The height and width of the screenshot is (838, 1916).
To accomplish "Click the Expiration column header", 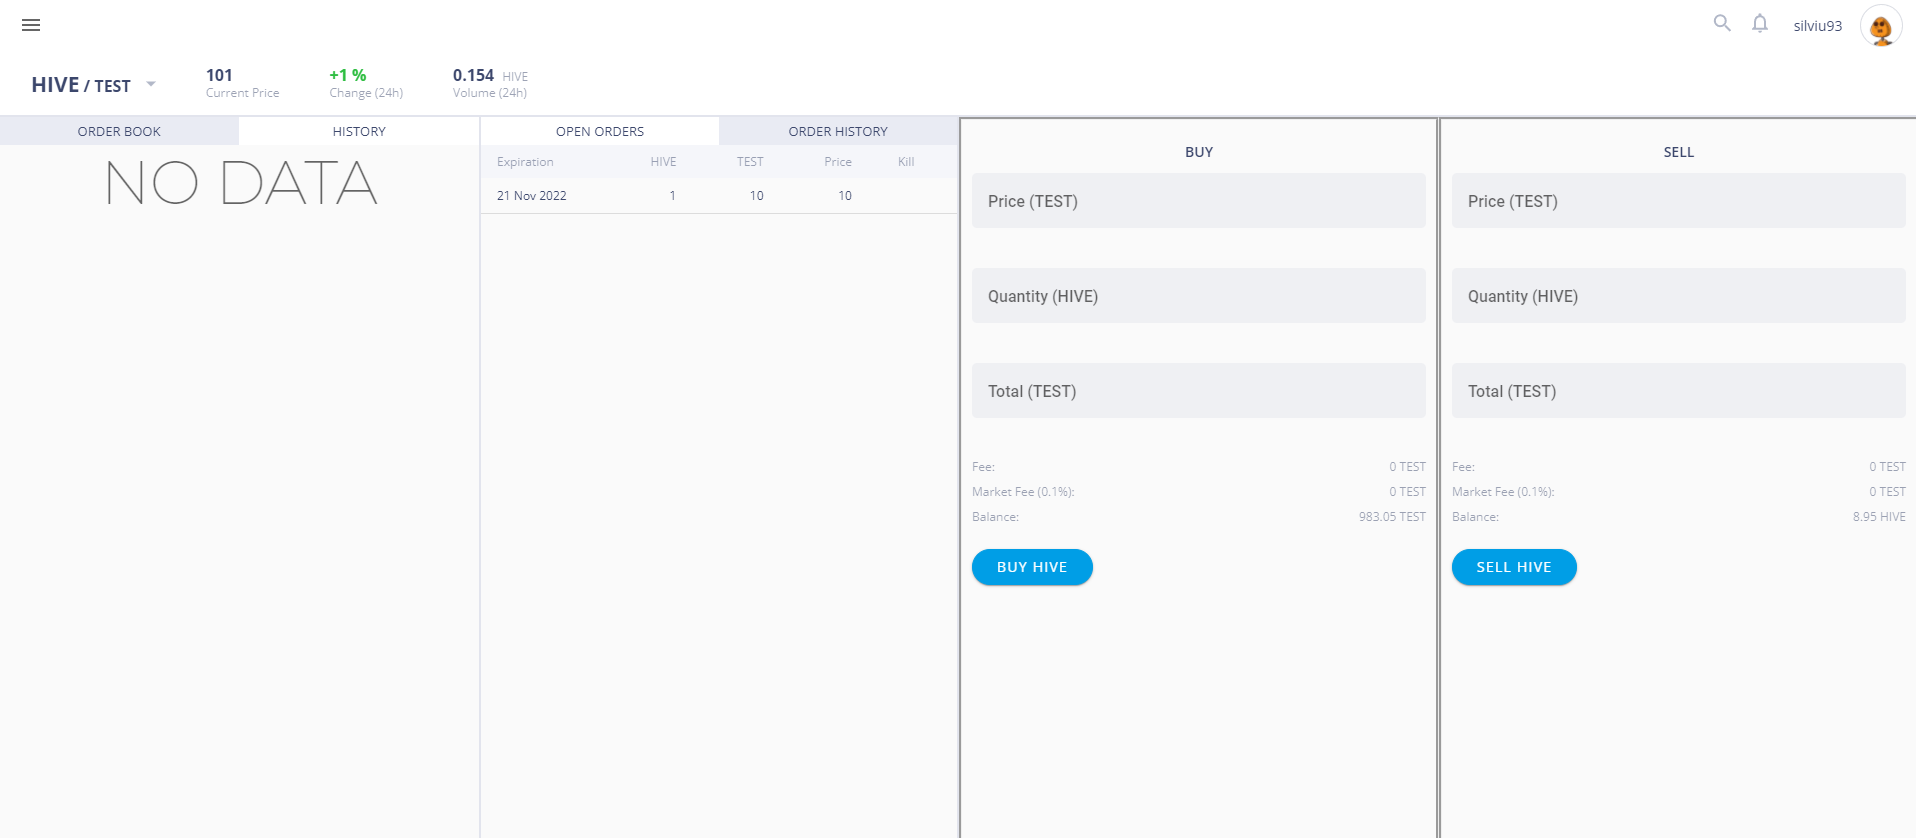I will click(525, 162).
